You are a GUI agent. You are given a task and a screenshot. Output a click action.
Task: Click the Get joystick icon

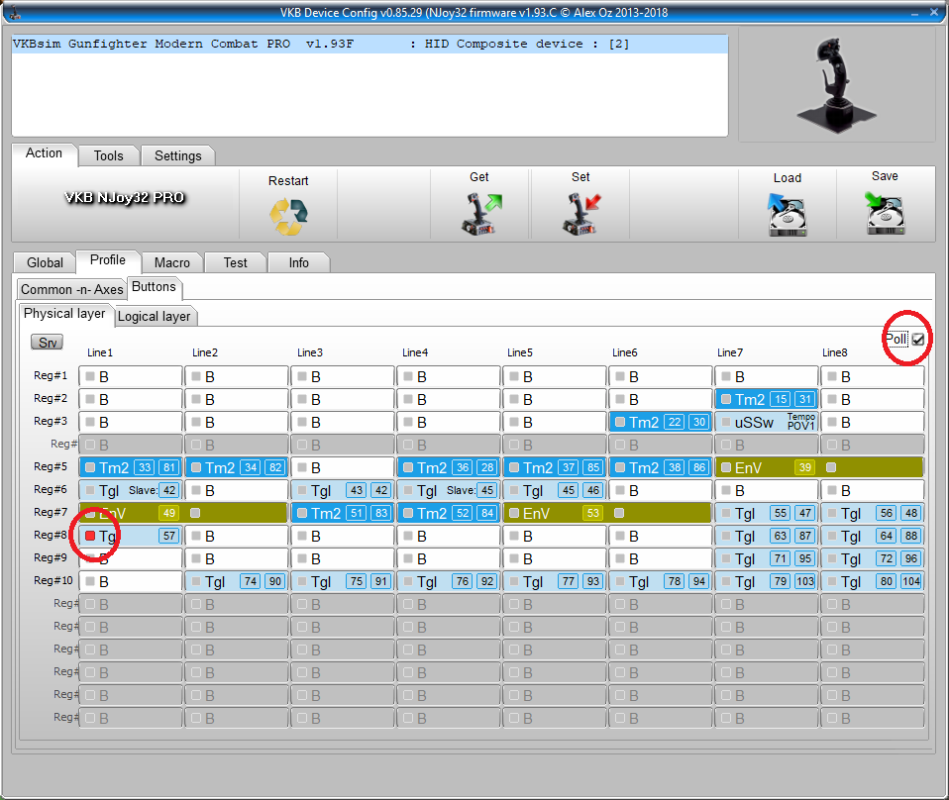[x=479, y=213]
